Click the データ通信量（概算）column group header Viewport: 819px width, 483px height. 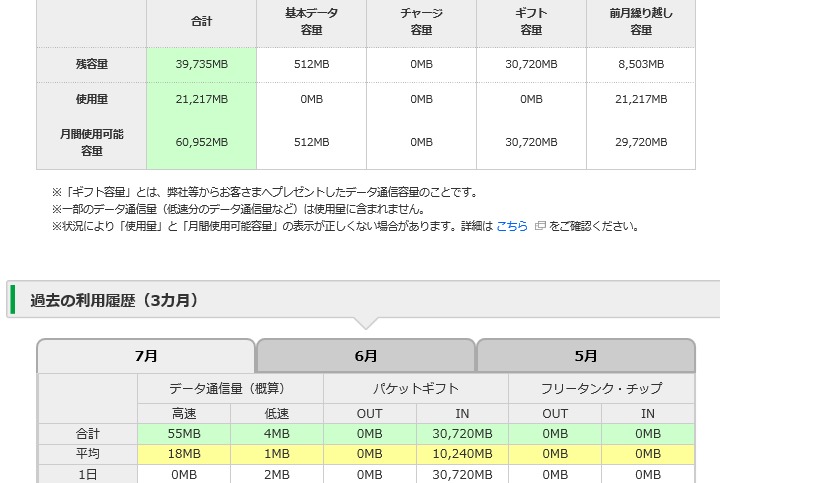coord(230,388)
